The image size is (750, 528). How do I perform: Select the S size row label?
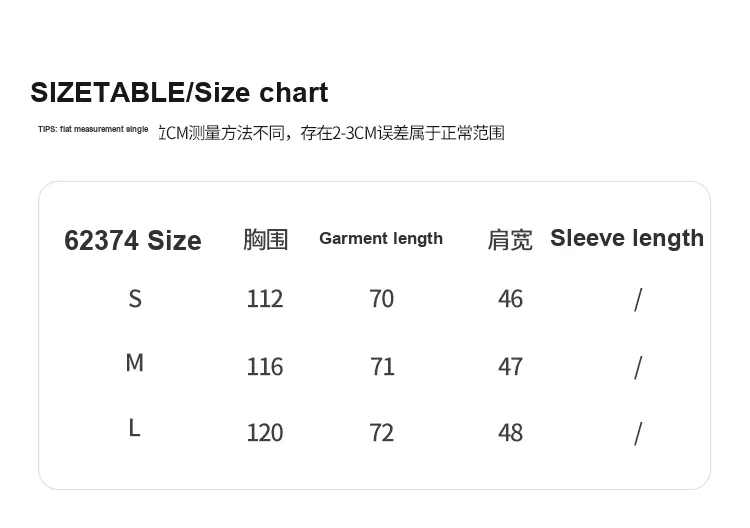[135, 298]
